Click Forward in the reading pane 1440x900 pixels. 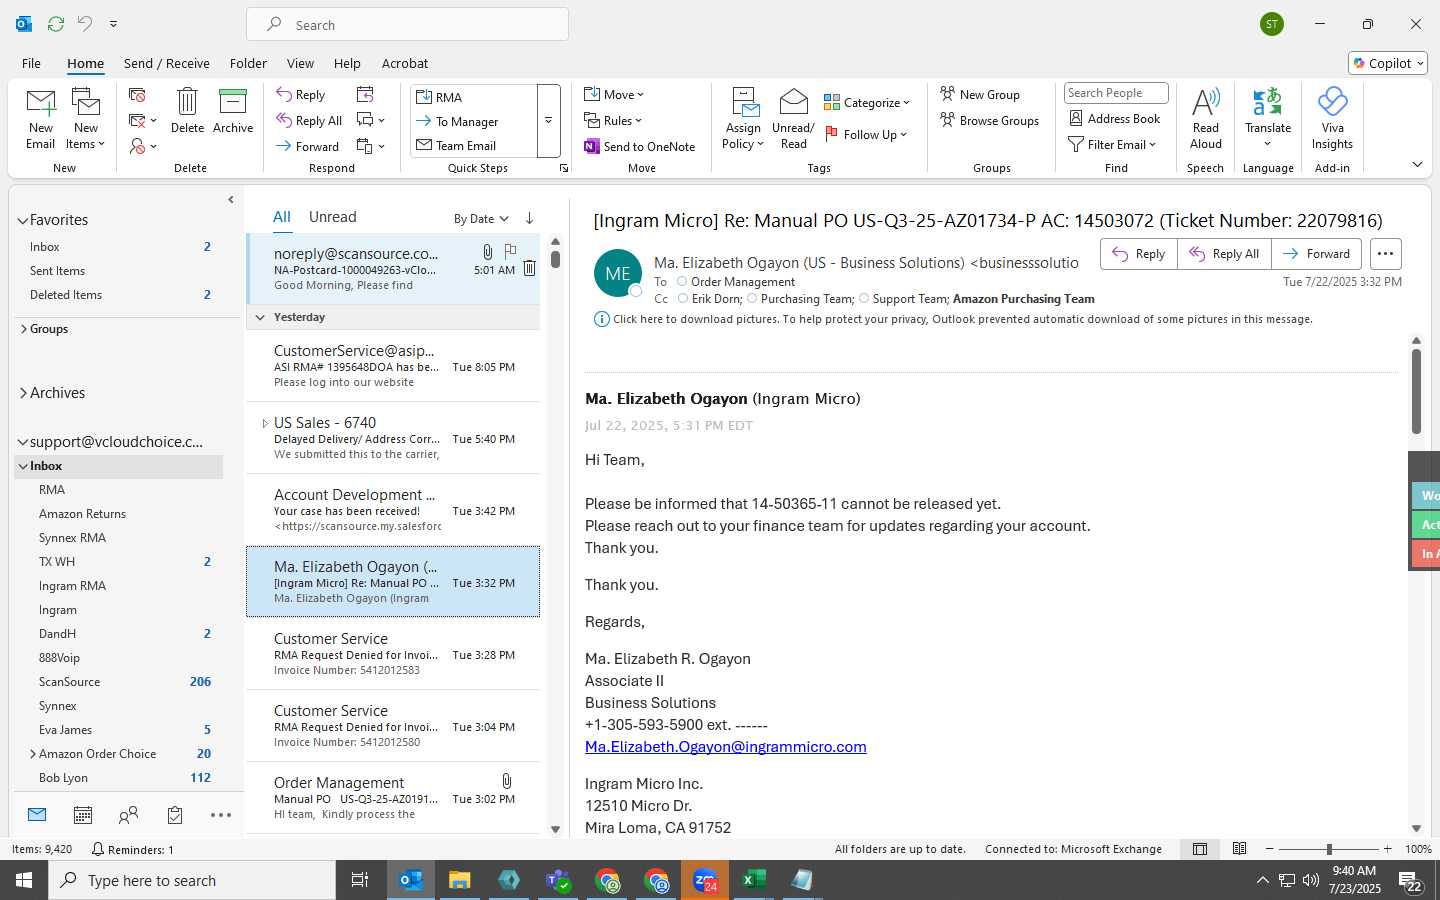(1316, 254)
